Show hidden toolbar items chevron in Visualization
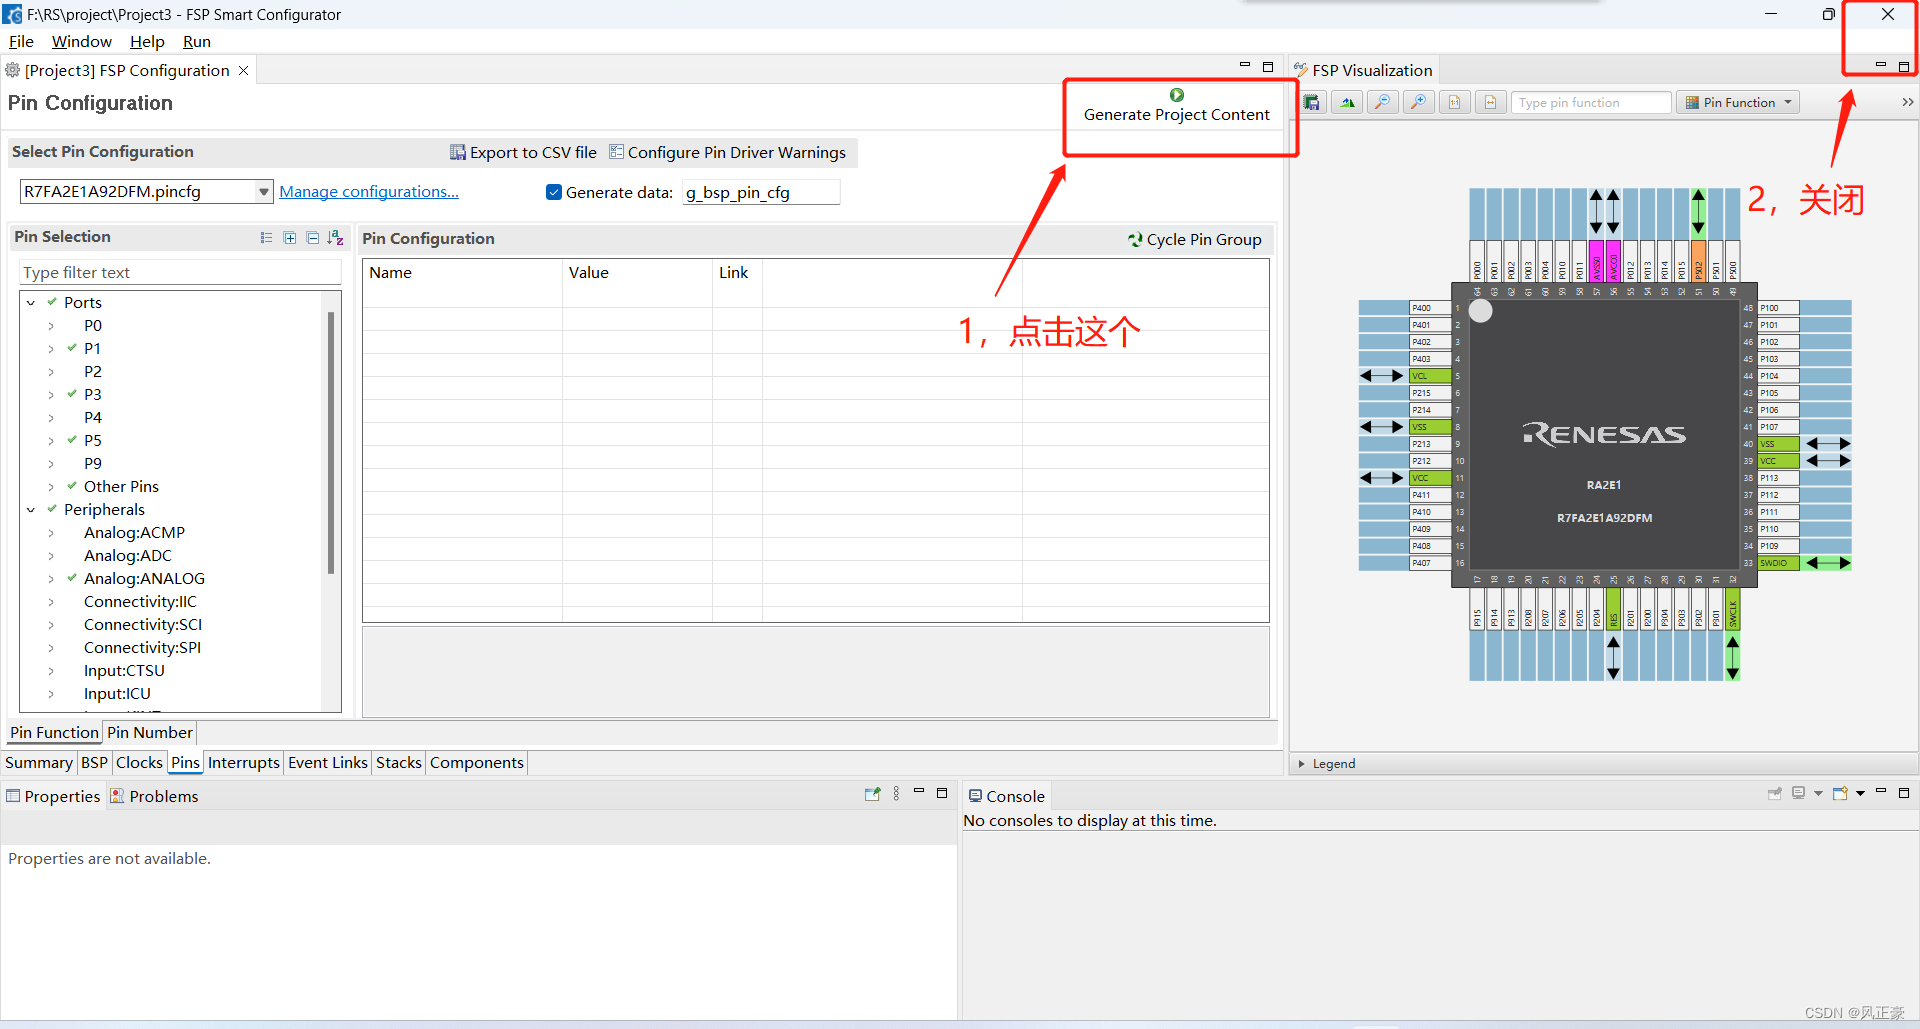The image size is (1920, 1029). [1907, 102]
